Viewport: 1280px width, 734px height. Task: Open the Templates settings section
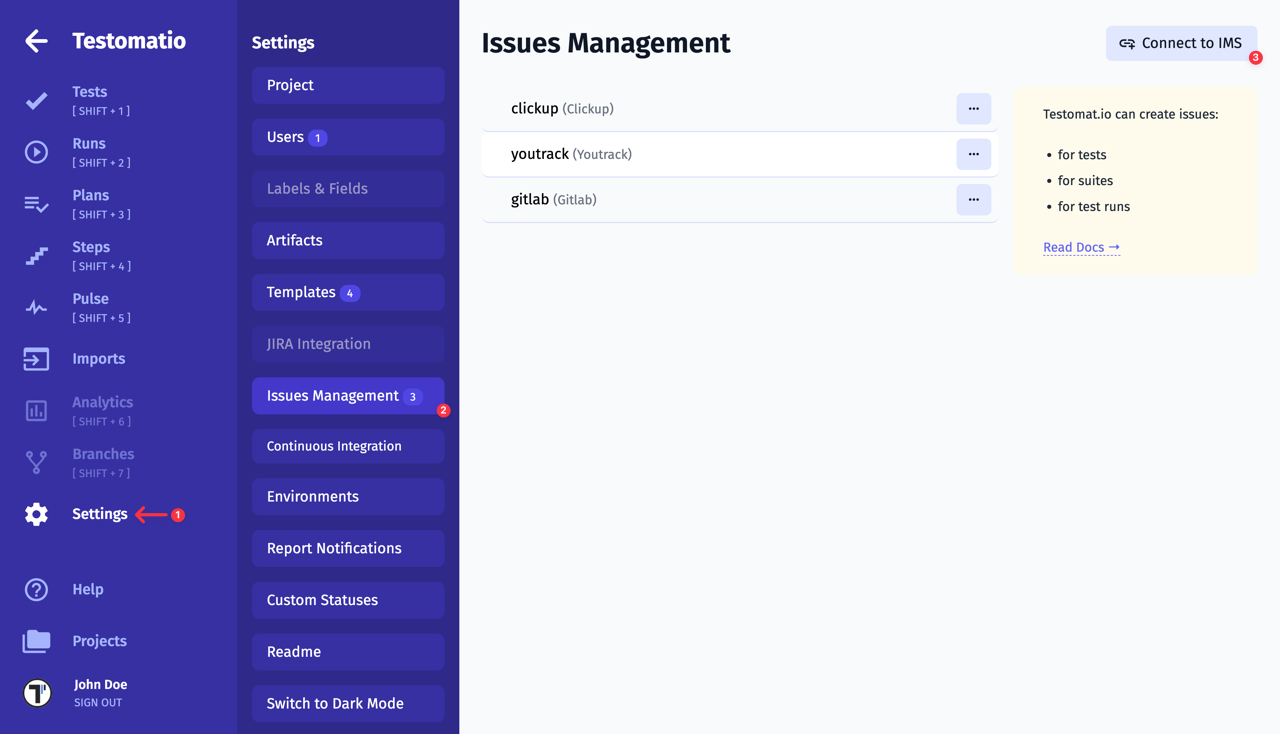[347, 293]
